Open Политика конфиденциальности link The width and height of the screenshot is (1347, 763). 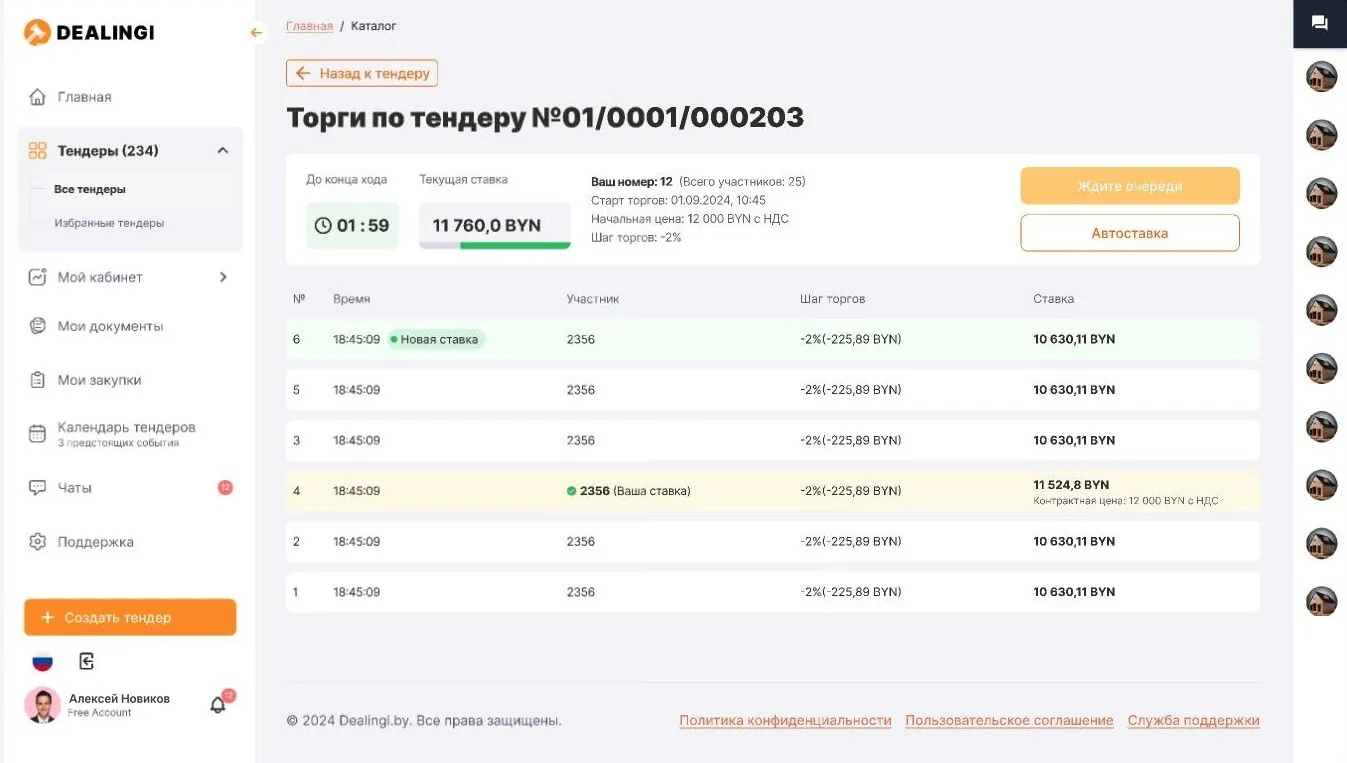click(x=785, y=721)
